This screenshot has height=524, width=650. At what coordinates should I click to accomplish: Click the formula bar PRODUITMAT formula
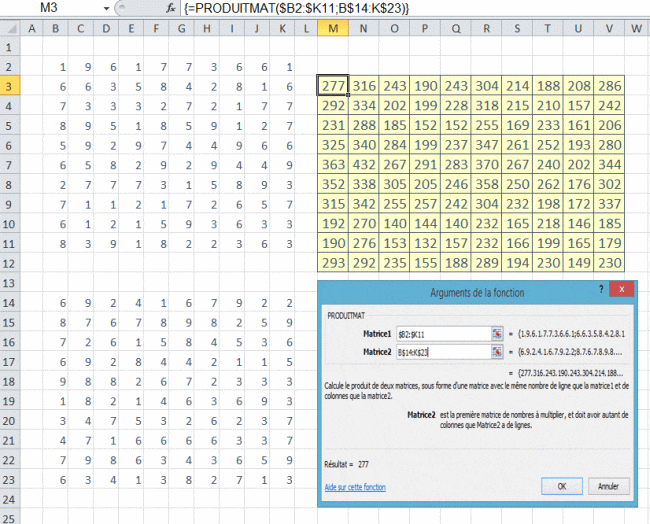[297, 8]
